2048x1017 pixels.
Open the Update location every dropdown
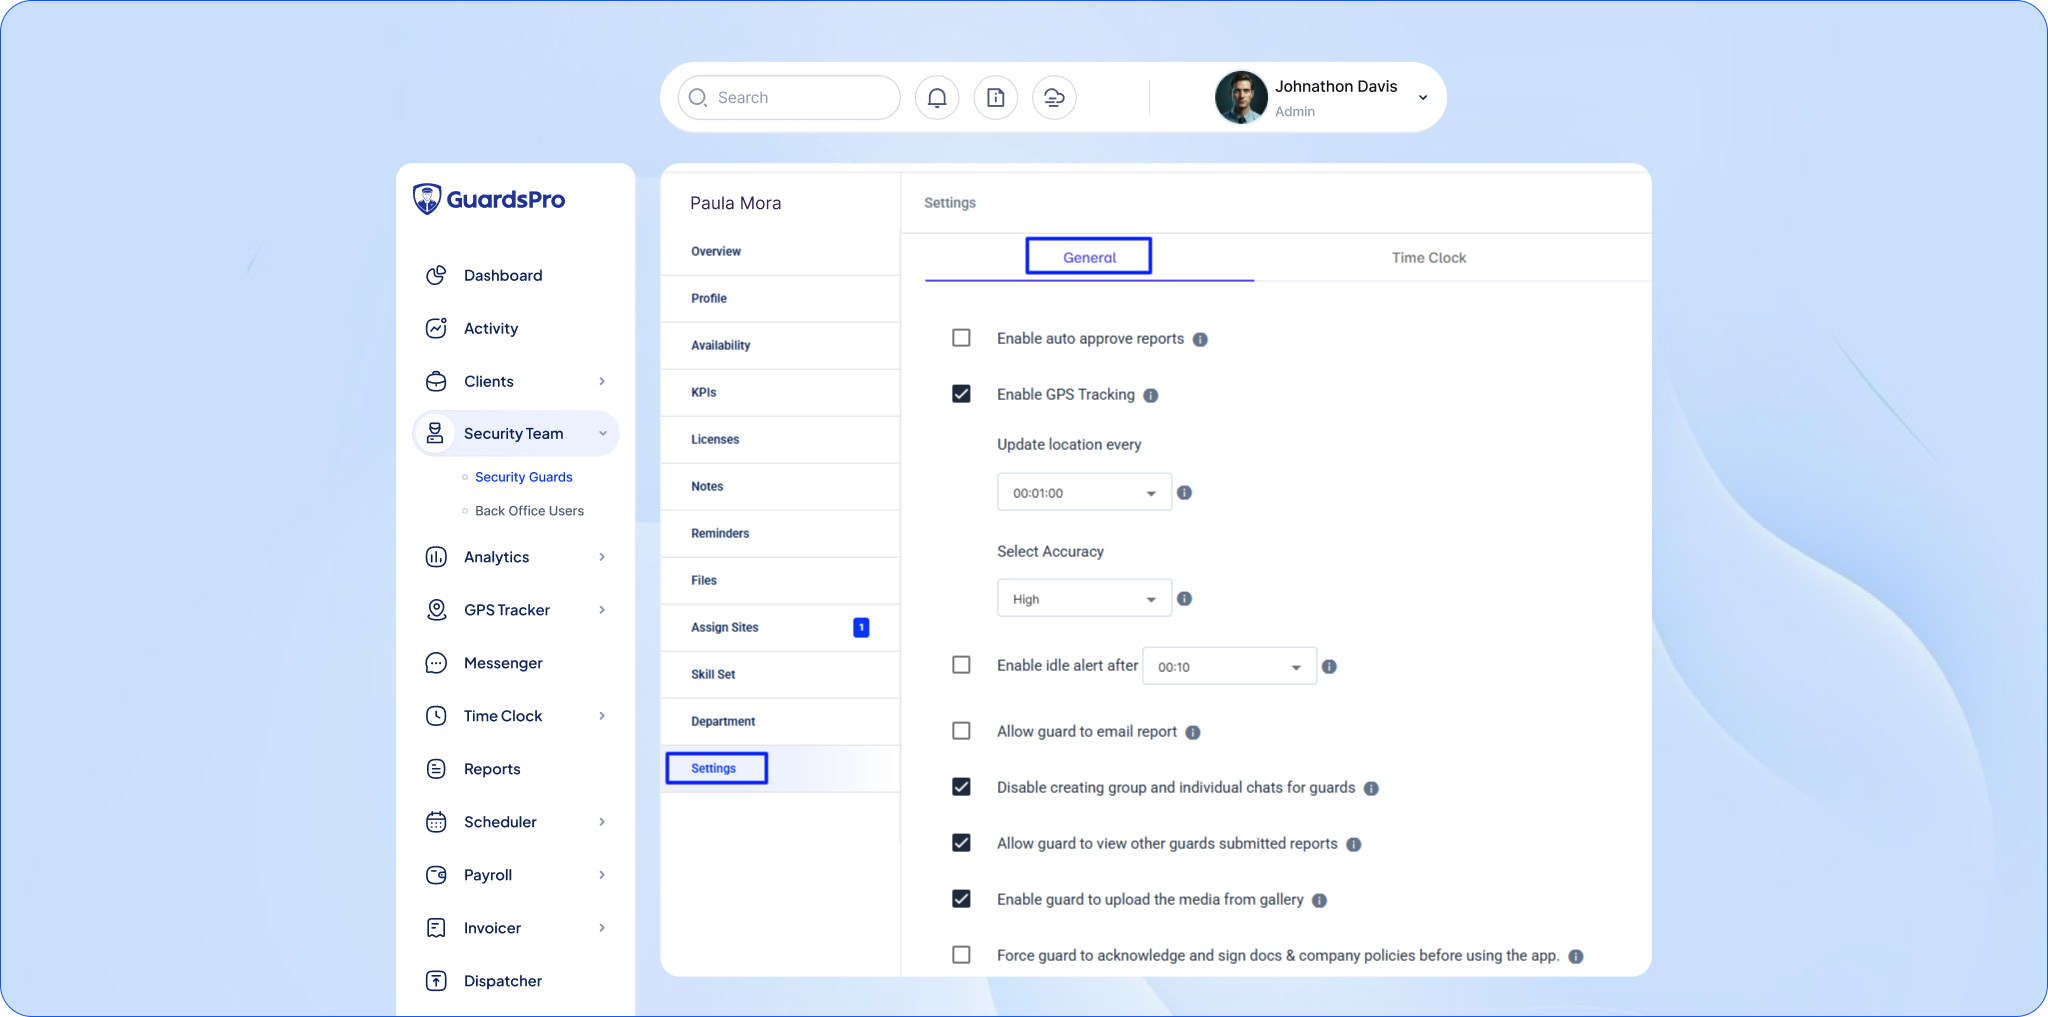(x=1084, y=493)
